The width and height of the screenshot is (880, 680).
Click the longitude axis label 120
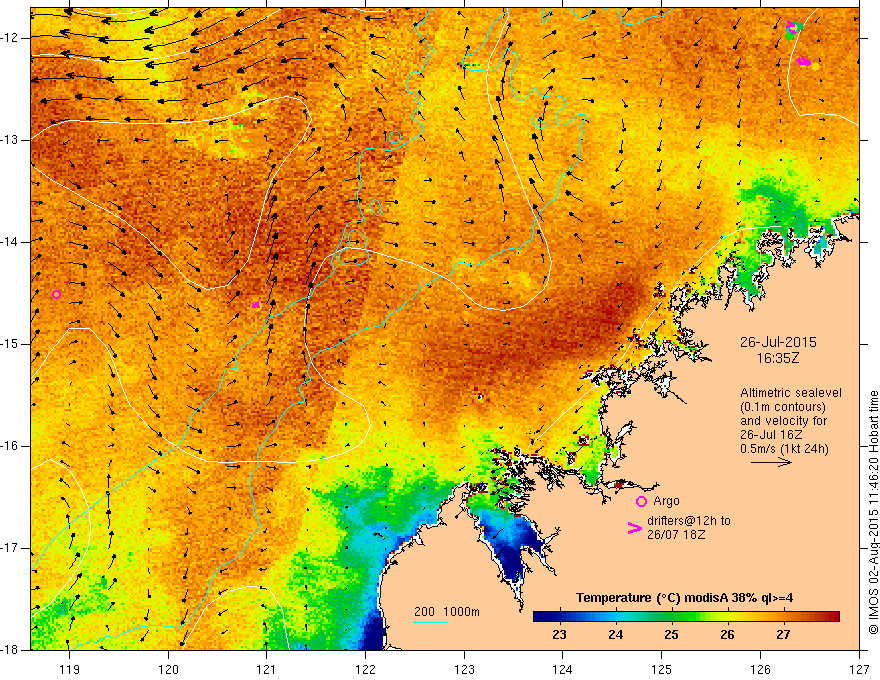pos(168,669)
